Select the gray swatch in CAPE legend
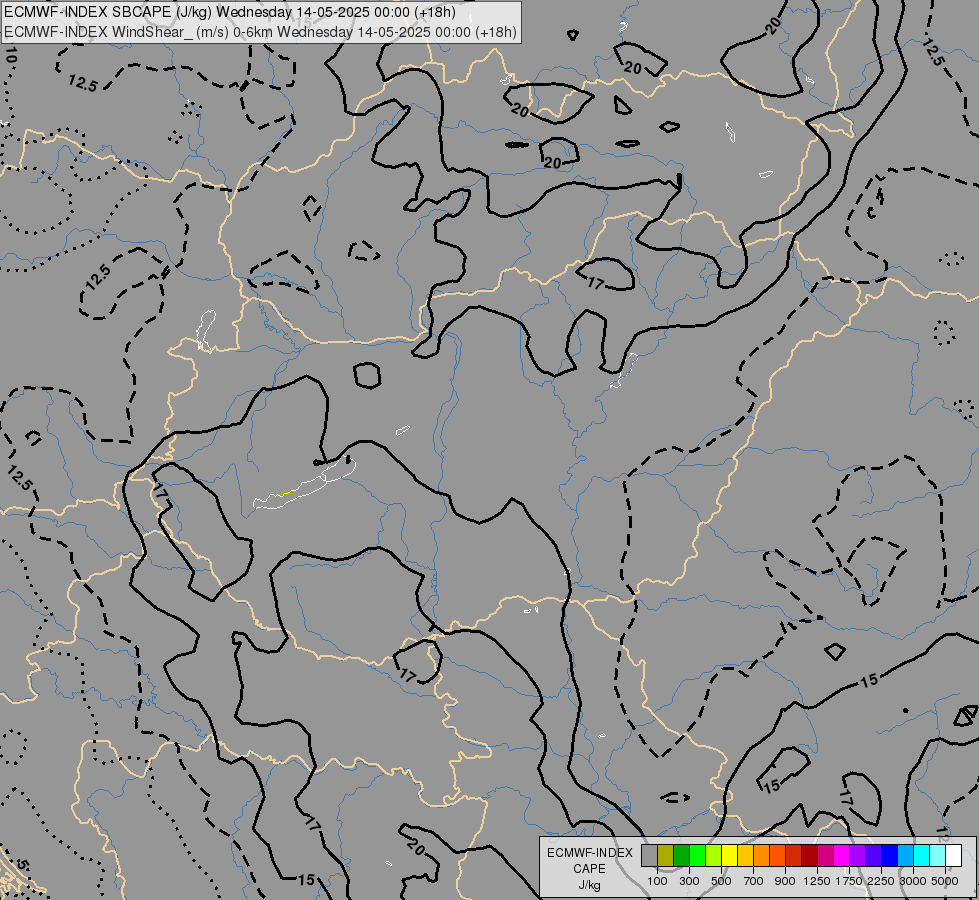 pyautogui.click(x=649, y=855)
